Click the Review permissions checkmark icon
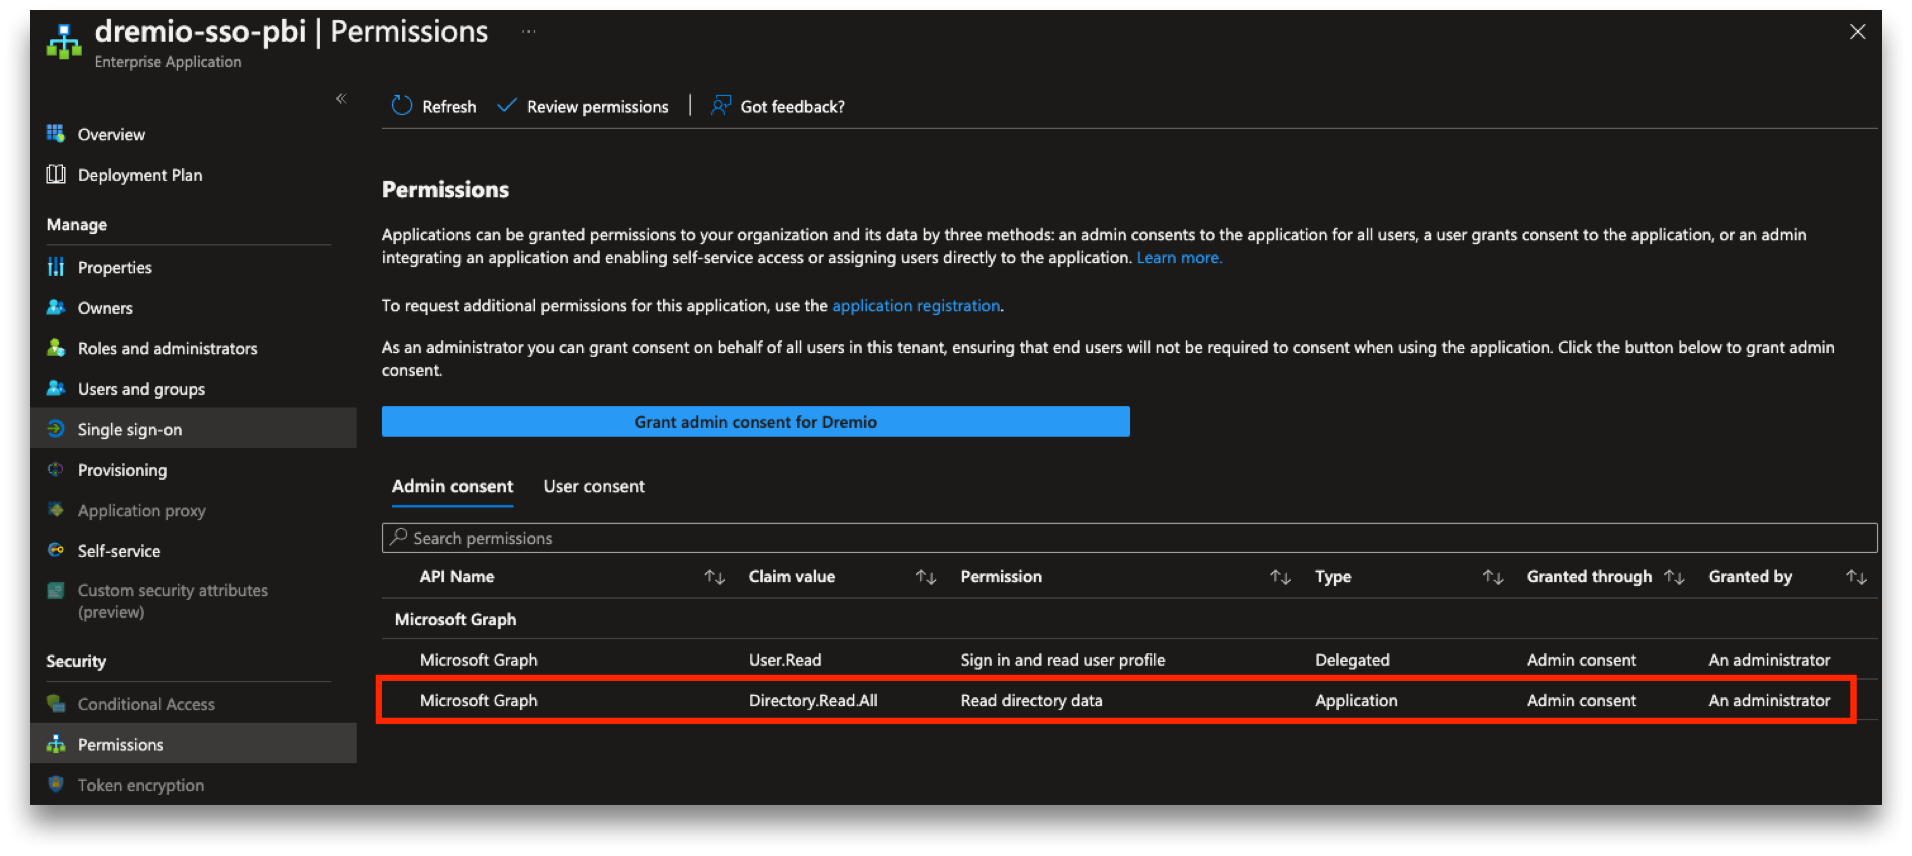The height and width of the screenshot is (856, 1912). pos(507,106)
